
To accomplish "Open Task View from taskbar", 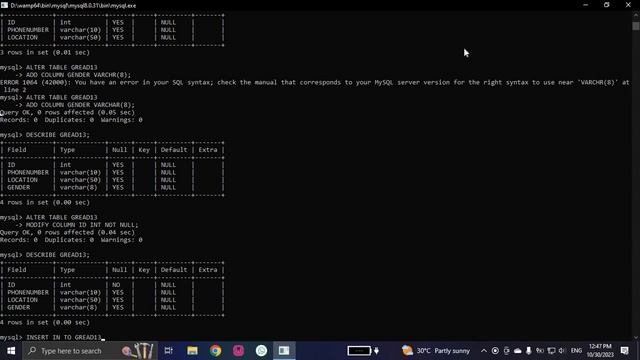I will (x=168, y=351).
